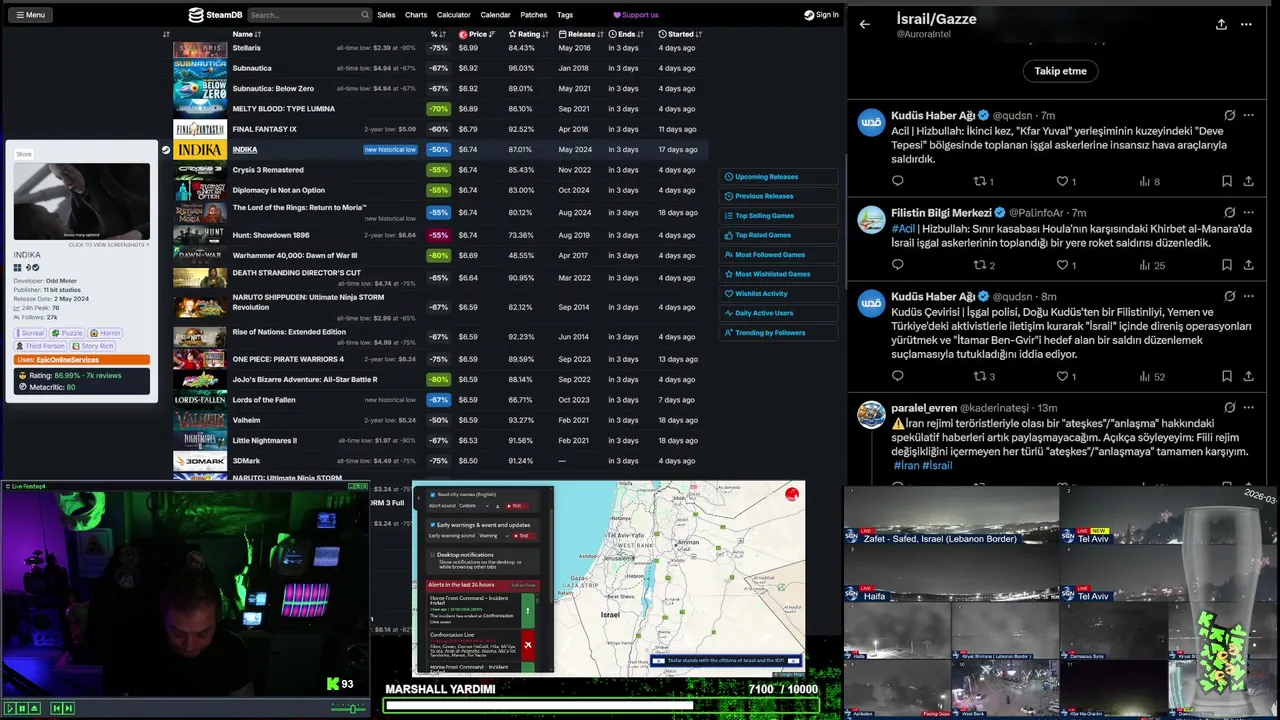Open more menu on Filistin Bilgi Merkezi tweet
The width and height of the screenshot is (1280, 720).
tap(1248, 213)
